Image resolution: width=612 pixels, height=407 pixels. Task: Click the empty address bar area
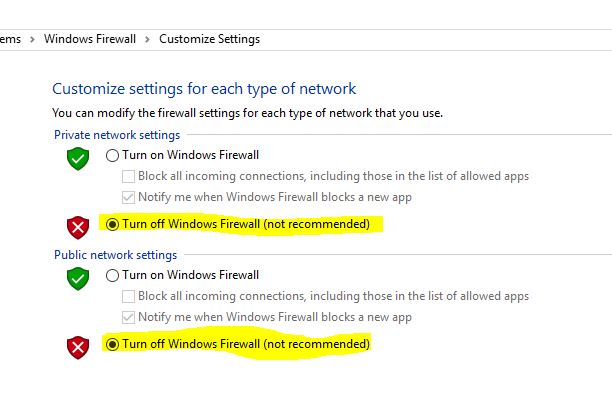[429, 39]
